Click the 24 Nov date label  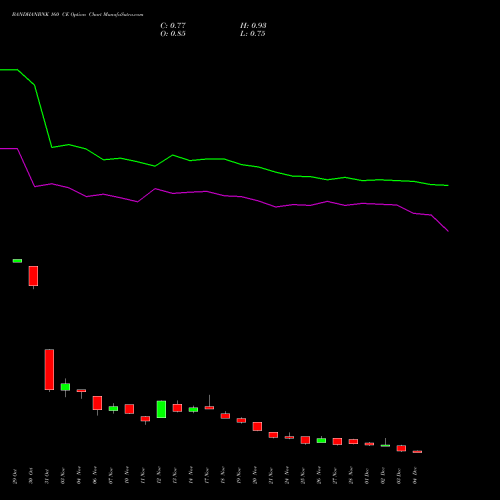coord(287,475)
